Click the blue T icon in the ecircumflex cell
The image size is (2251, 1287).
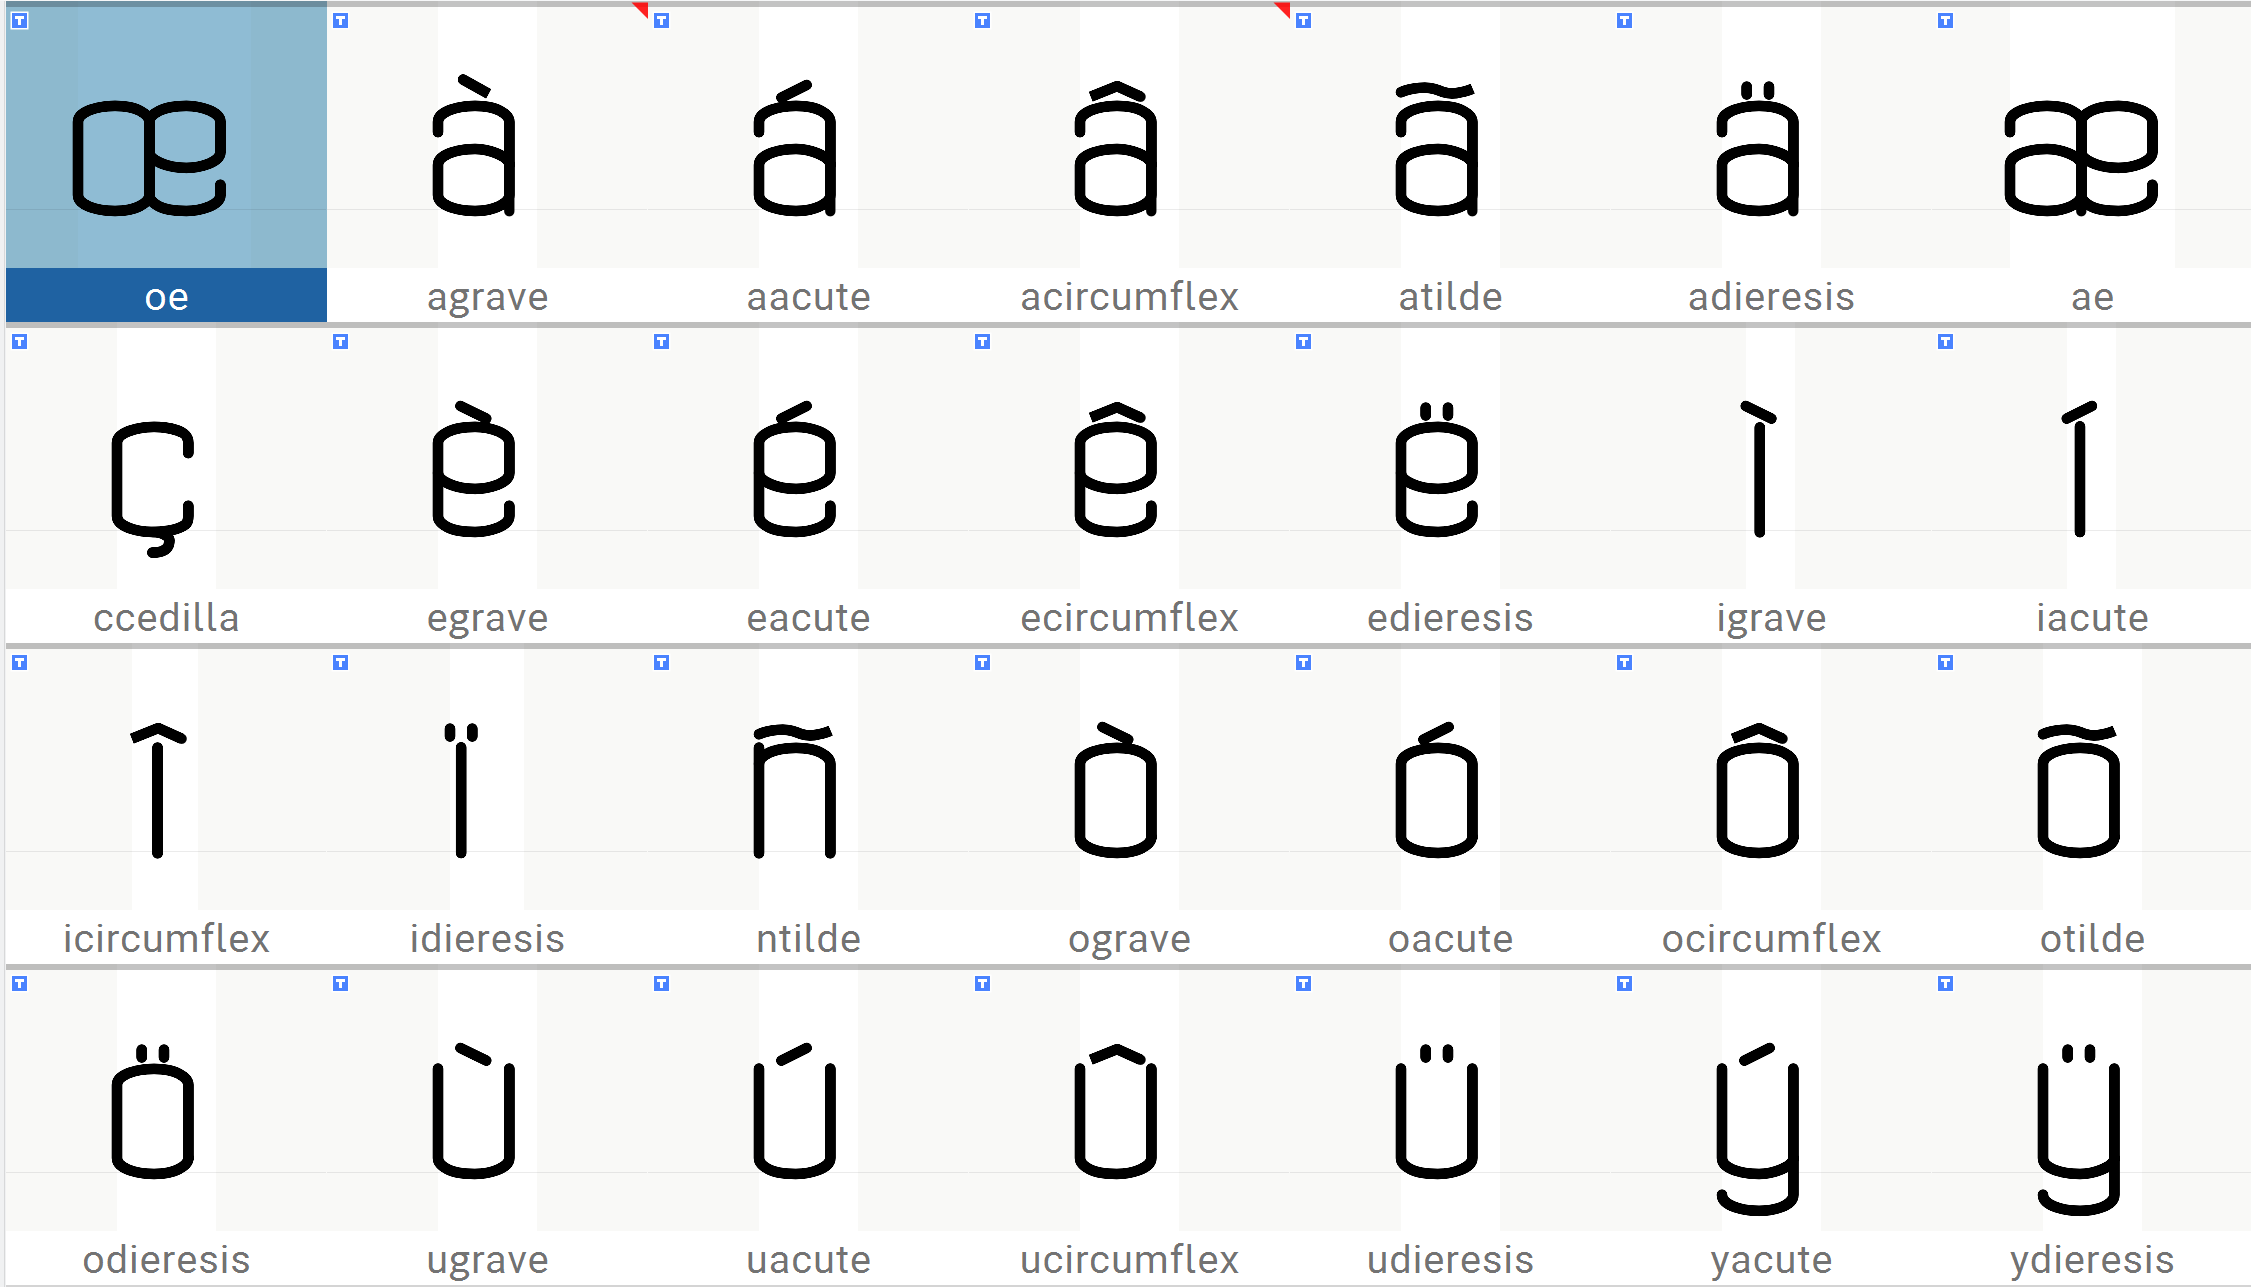(x=983, y=342)
